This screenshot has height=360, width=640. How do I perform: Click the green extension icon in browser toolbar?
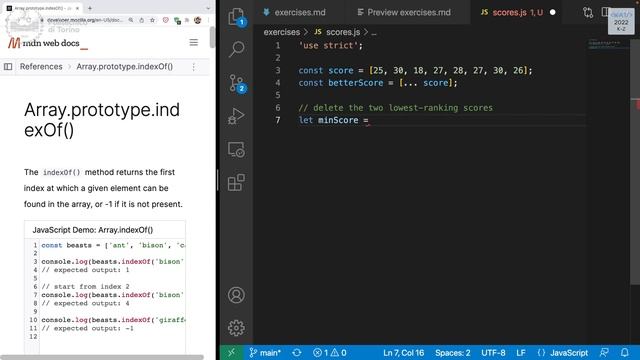pos(177,20)
